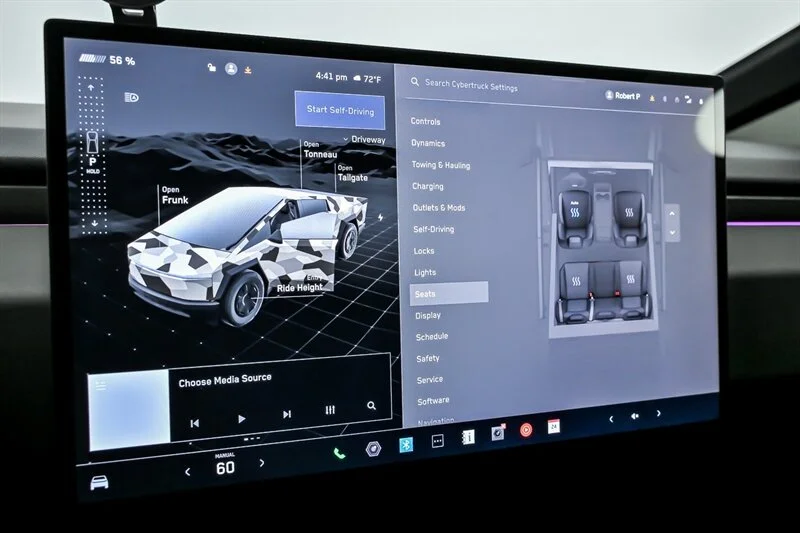Select the Seats menu item
This screenshot has height=533, width=800.
coord(449,294)
